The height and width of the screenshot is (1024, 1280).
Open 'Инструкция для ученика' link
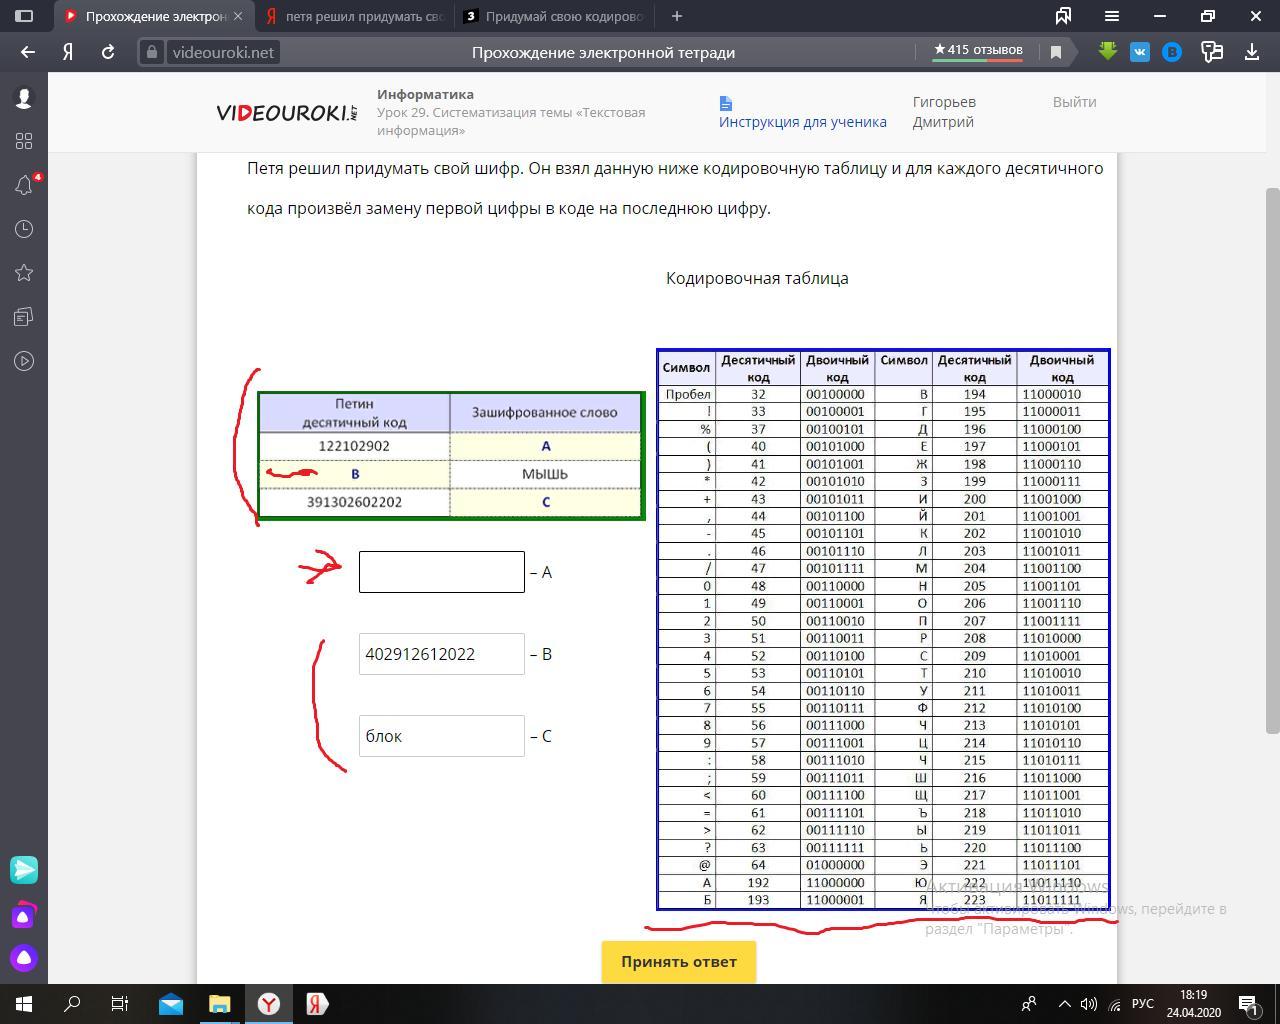point(802,122)
